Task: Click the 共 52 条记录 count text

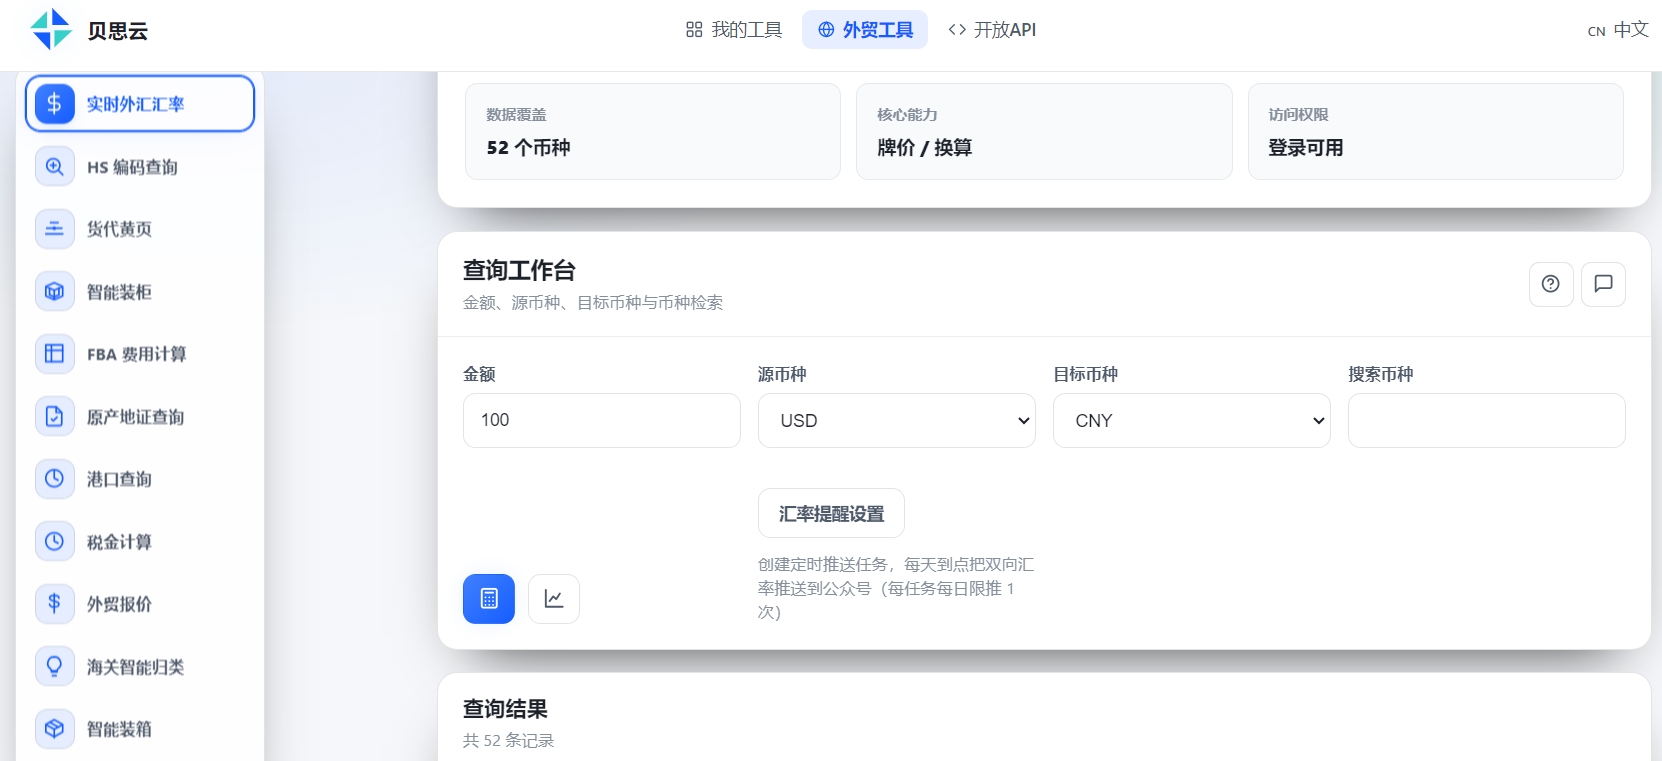Action: tap(508, 740)
